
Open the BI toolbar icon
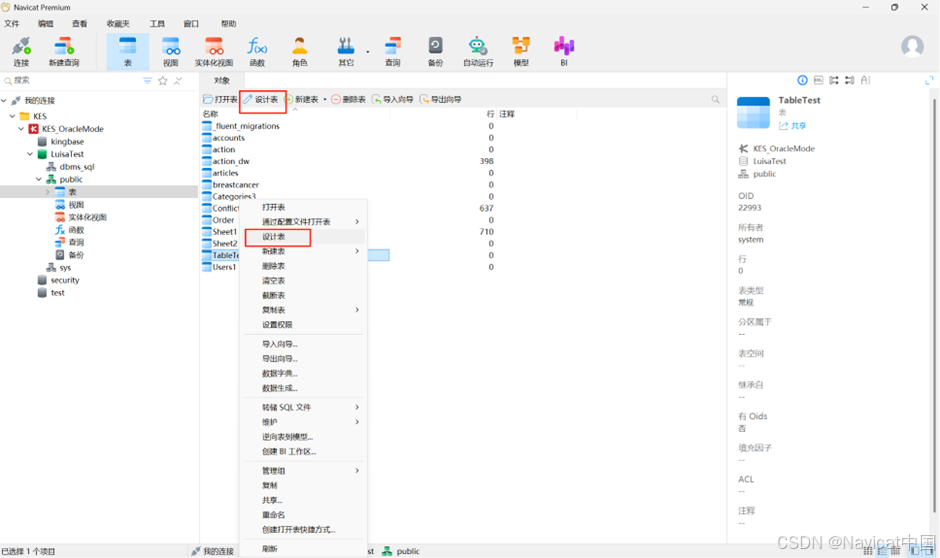[564, 51]
